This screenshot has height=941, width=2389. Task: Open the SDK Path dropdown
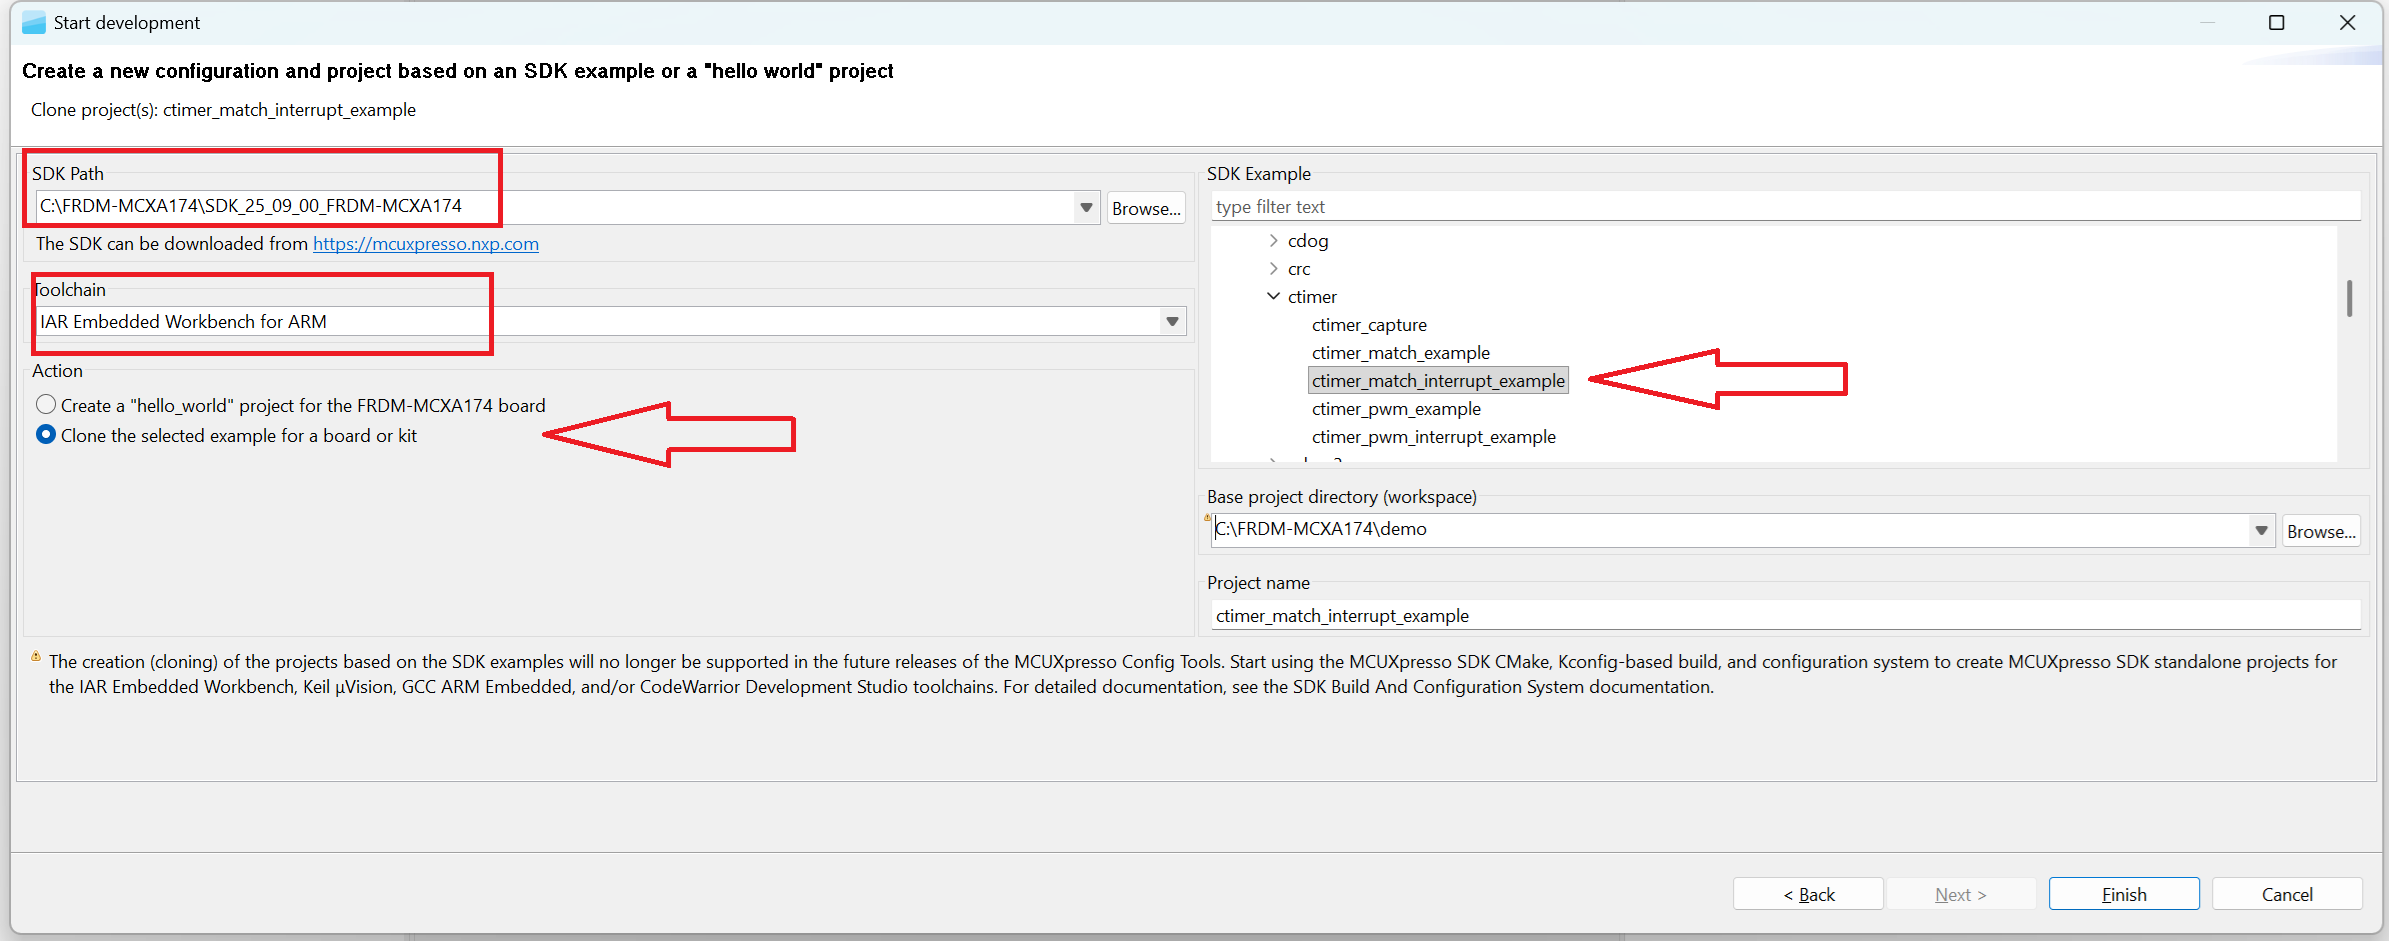pyautogui.click(x=1085, y=207)
